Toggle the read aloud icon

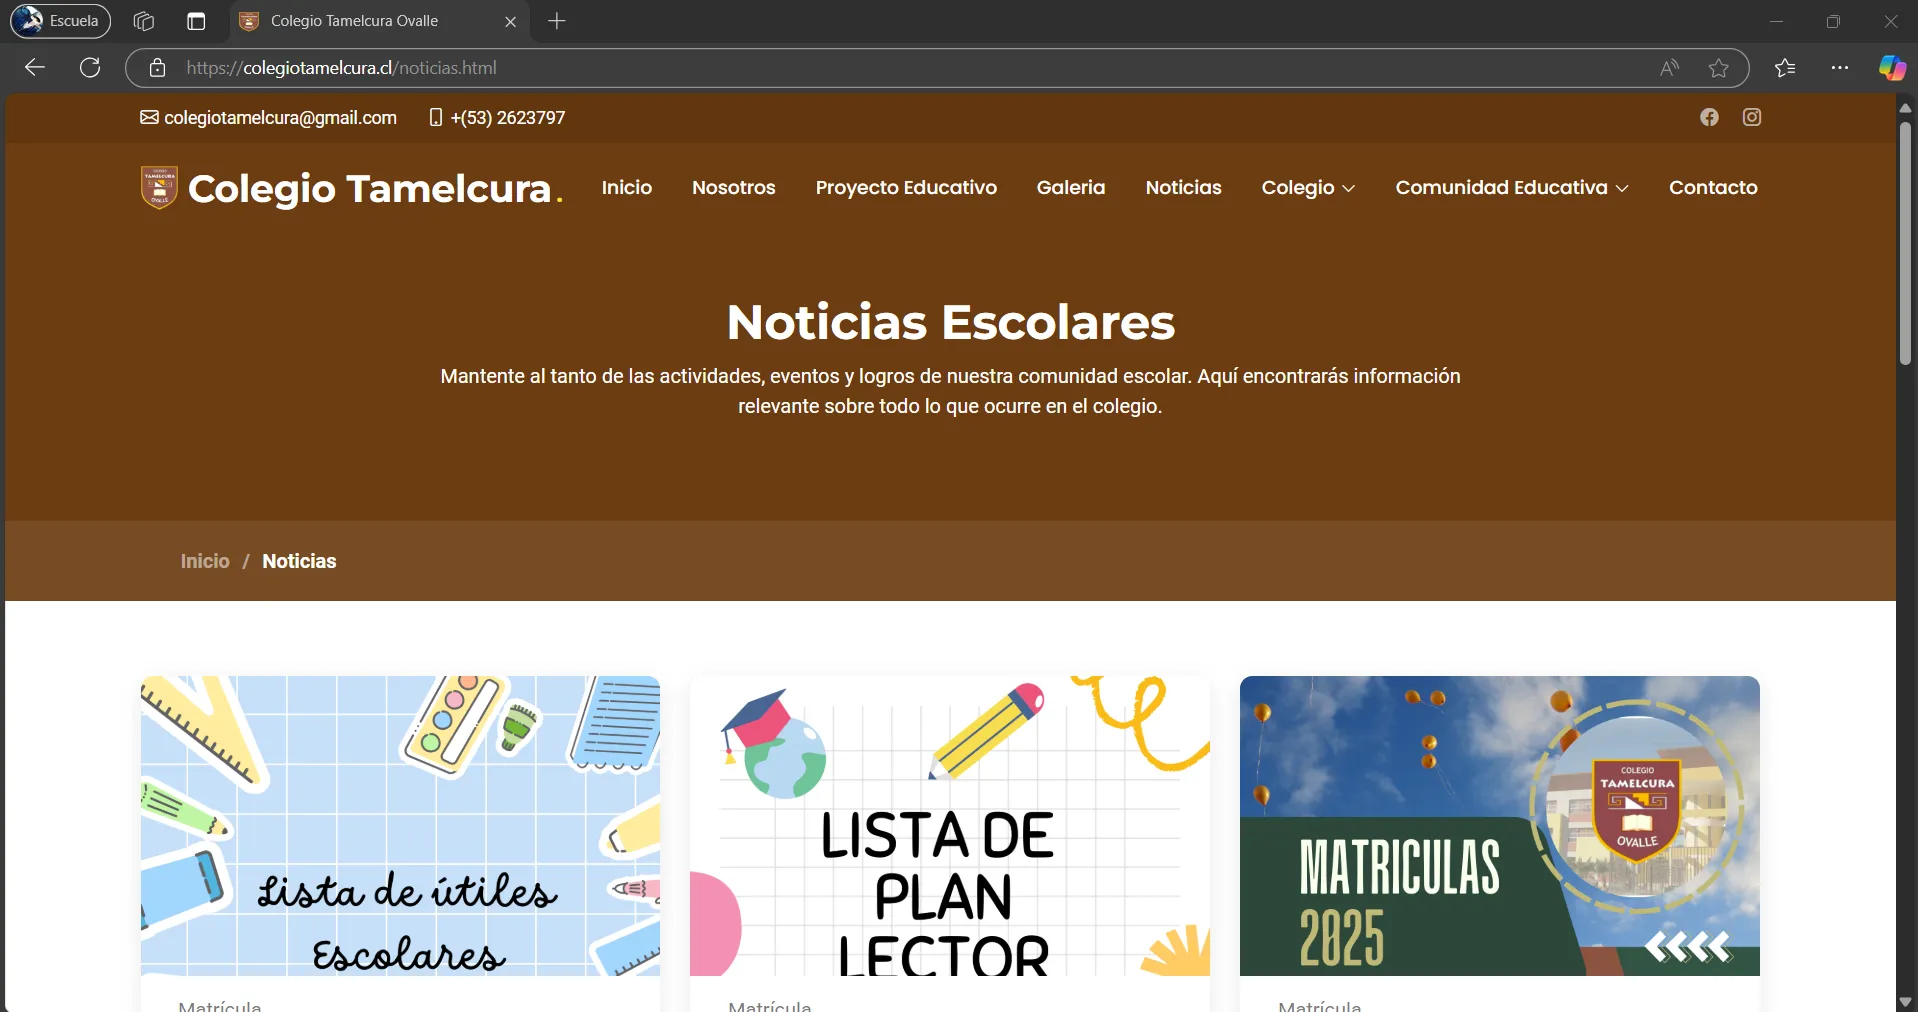click(x=1669, y=68)
